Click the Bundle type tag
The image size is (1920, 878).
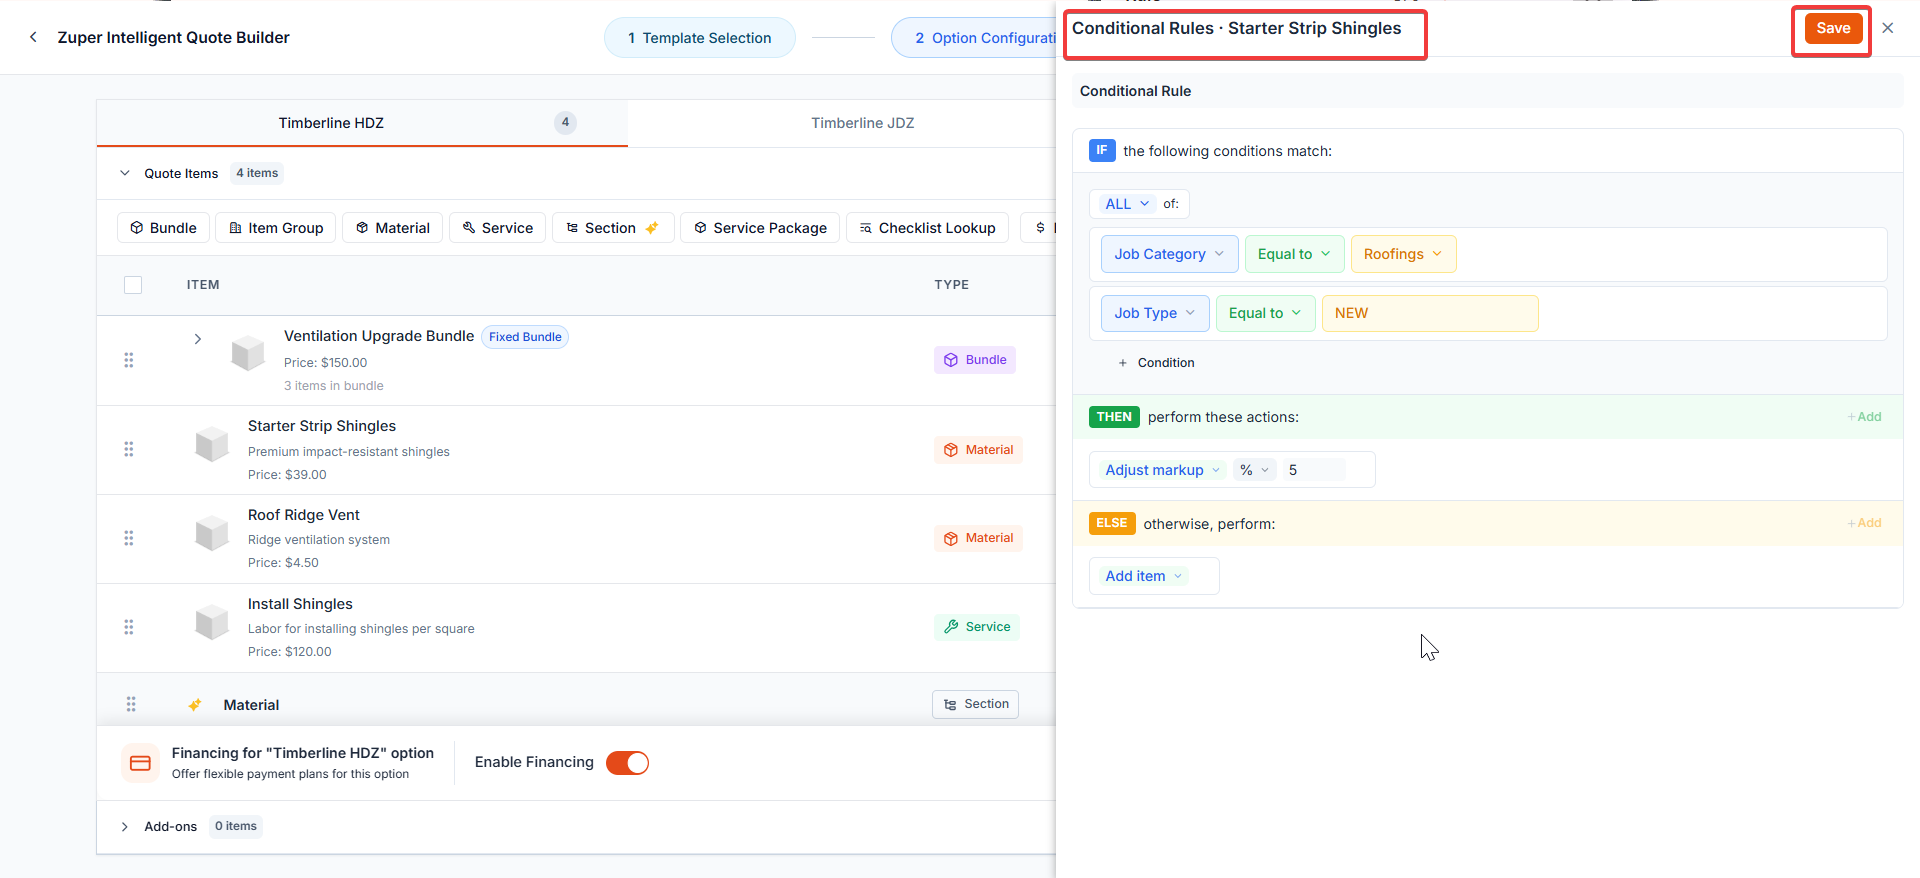coord(975,360)
